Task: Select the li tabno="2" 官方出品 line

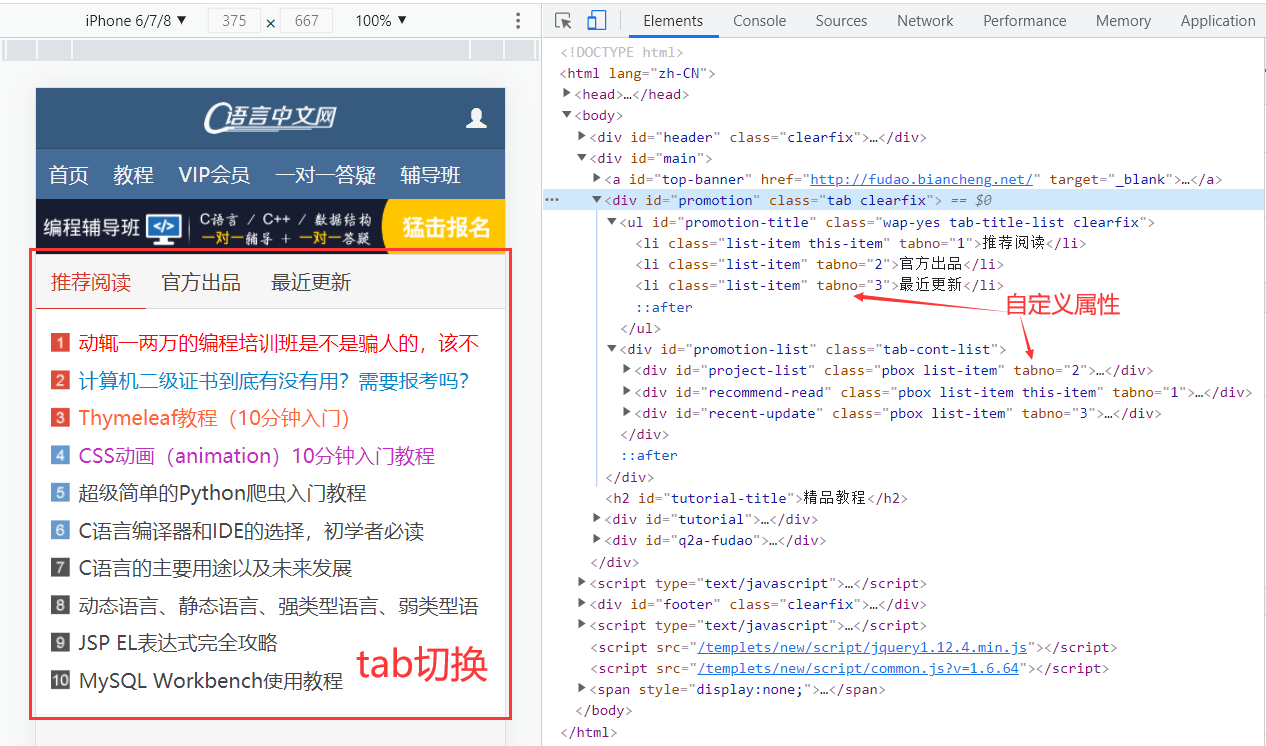Action: pyautogui.click(x=819, y=264)
